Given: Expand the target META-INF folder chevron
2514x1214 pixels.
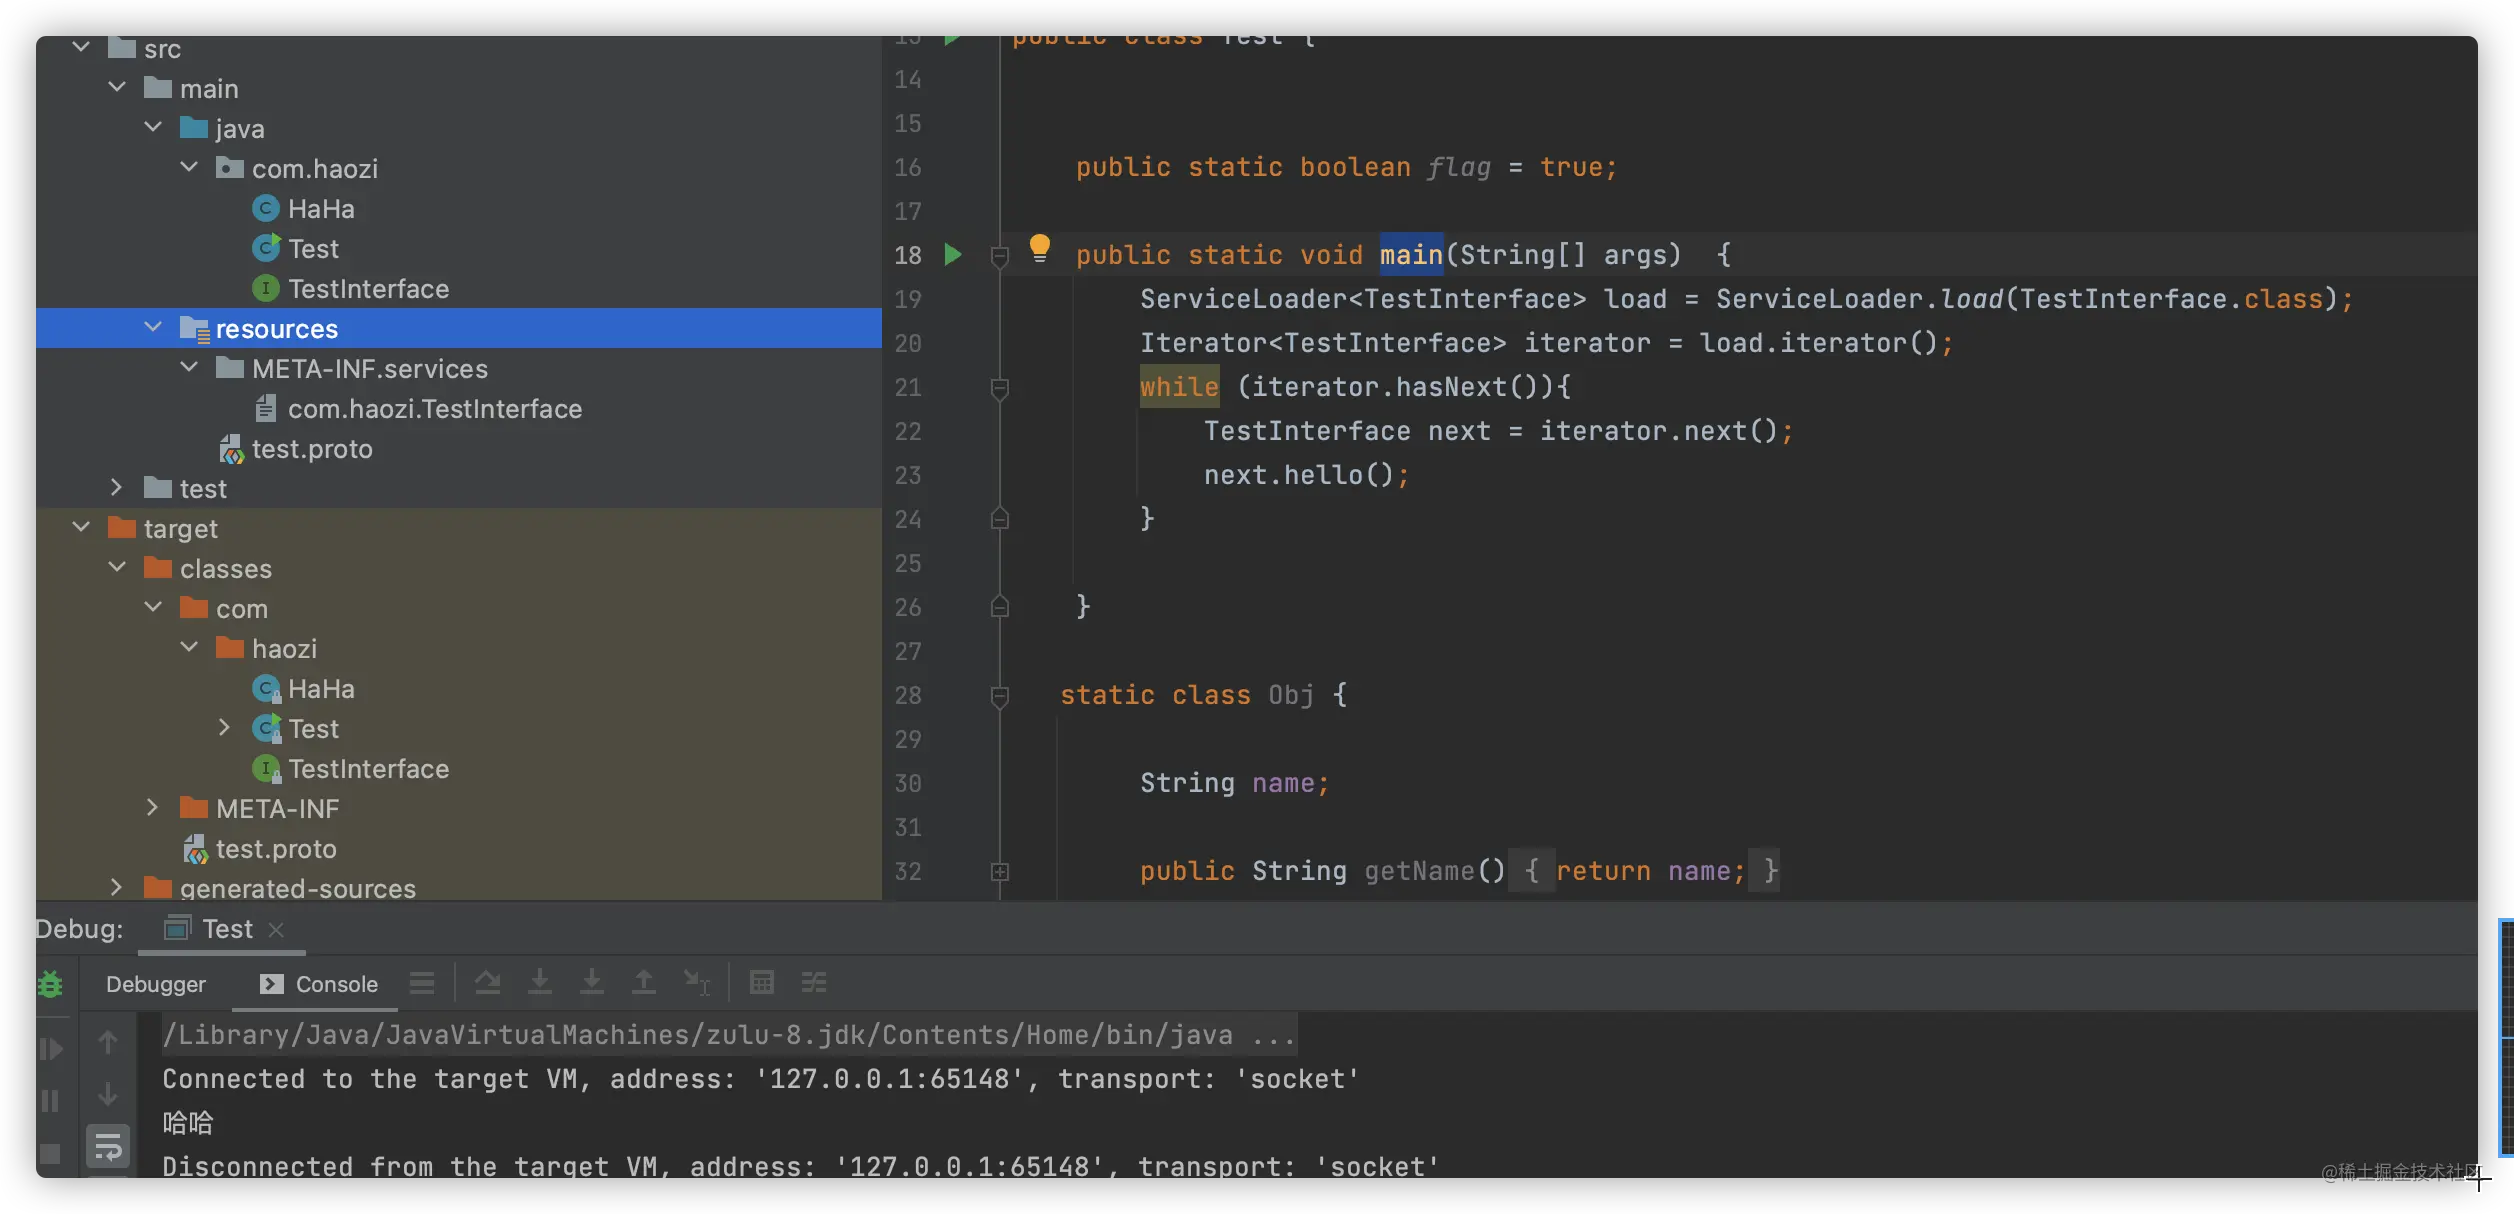Looking at the screenshot, I should click(152, 807).
